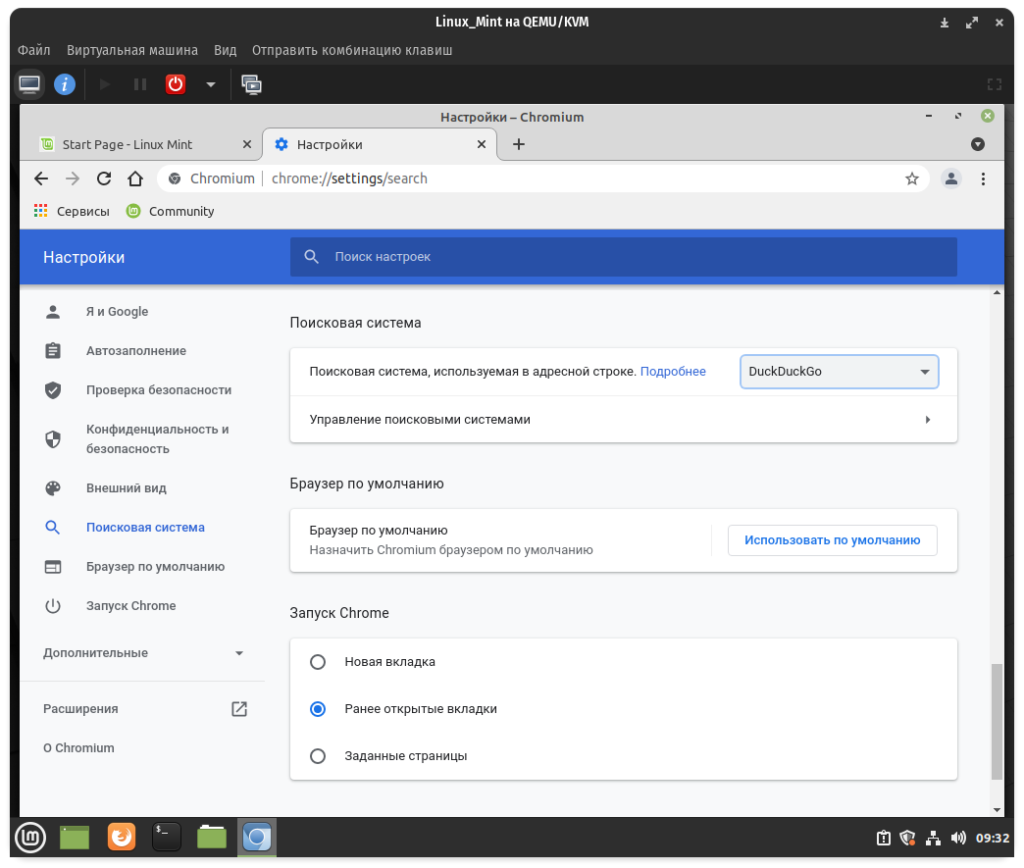Click the home button icon in the toolbar

point(135,179)
